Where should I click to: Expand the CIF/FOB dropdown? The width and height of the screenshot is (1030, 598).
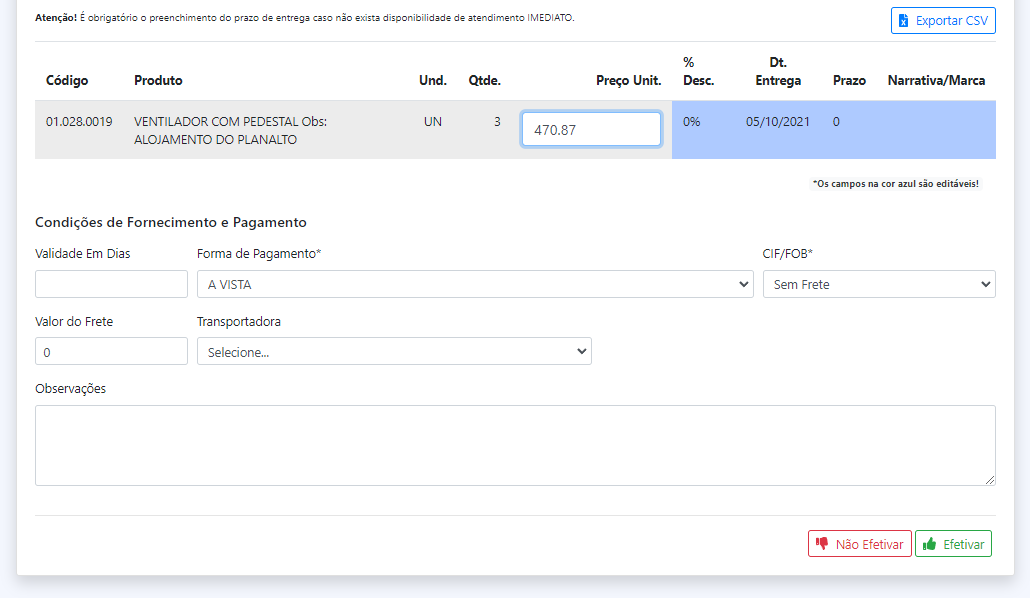(x=878, y=284)
